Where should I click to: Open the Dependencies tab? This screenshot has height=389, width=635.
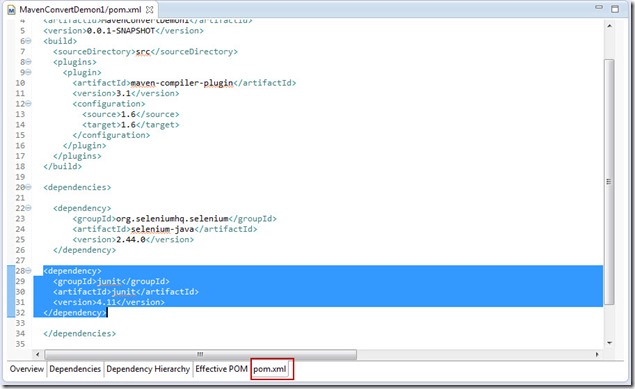[x=75, y=369]
